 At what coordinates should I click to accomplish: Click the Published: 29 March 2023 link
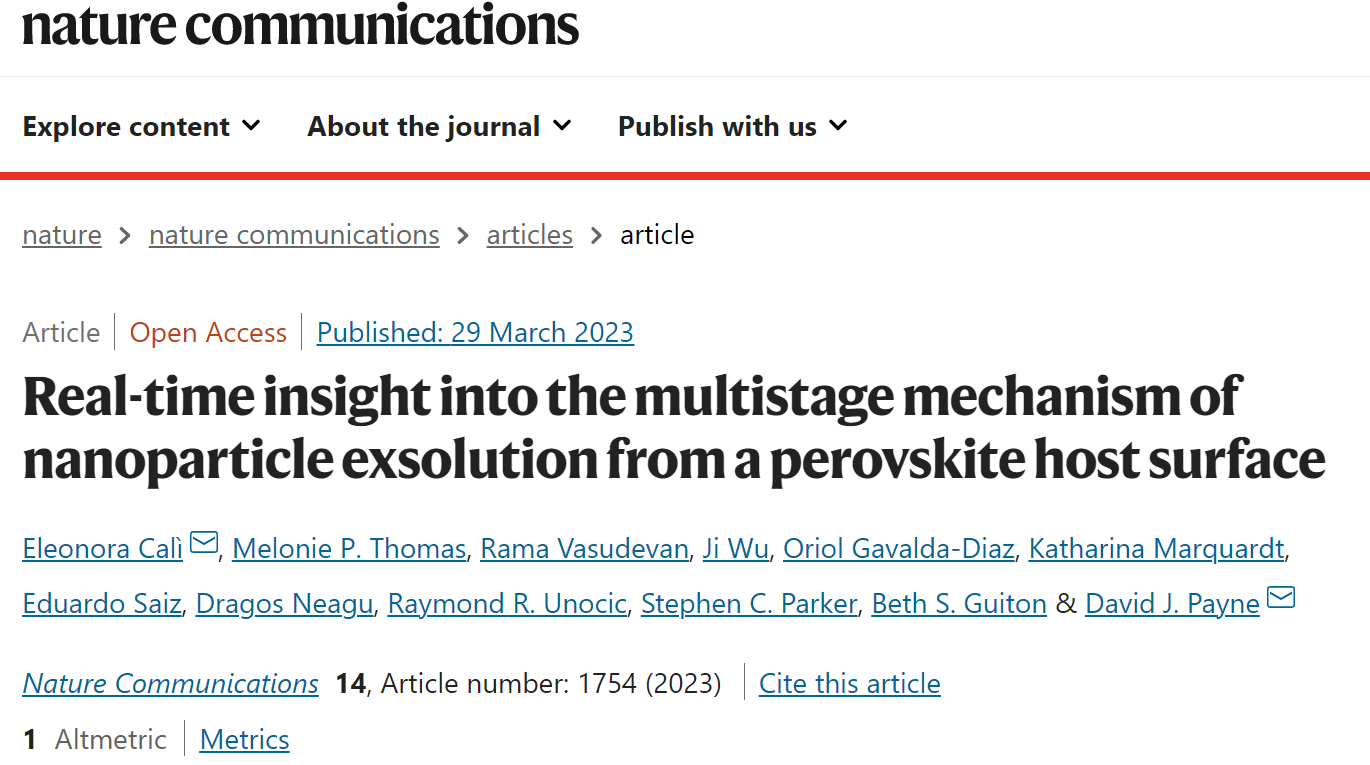(x=475, y=332)
